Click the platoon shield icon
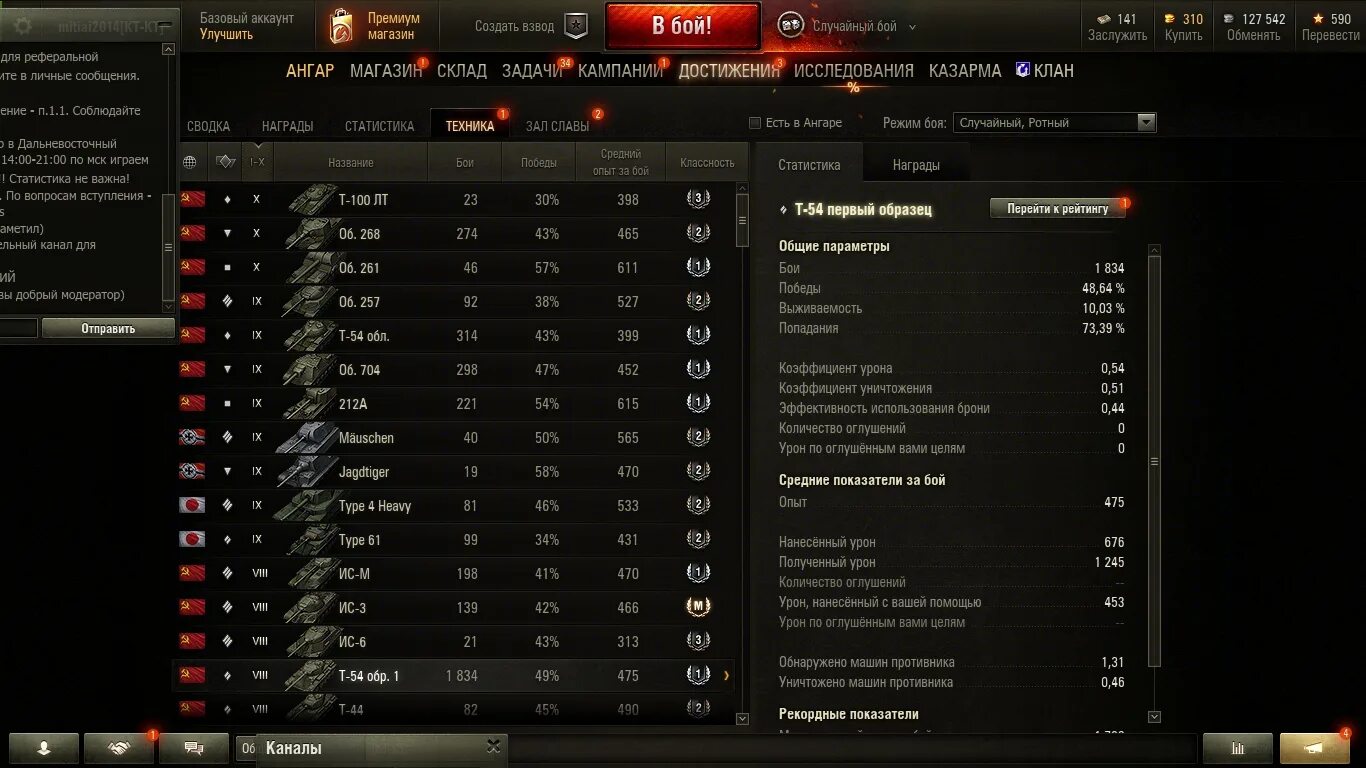 (576, 26)
